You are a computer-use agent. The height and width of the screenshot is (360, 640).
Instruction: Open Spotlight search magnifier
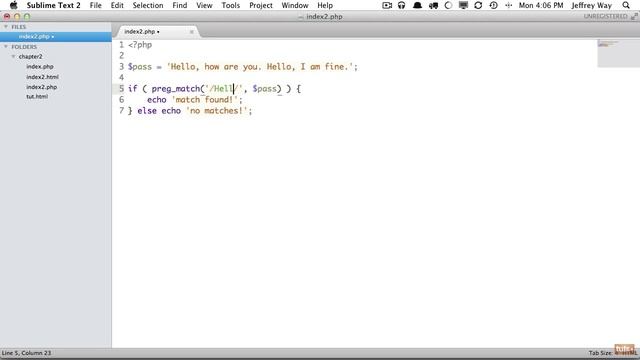point(626,5)
